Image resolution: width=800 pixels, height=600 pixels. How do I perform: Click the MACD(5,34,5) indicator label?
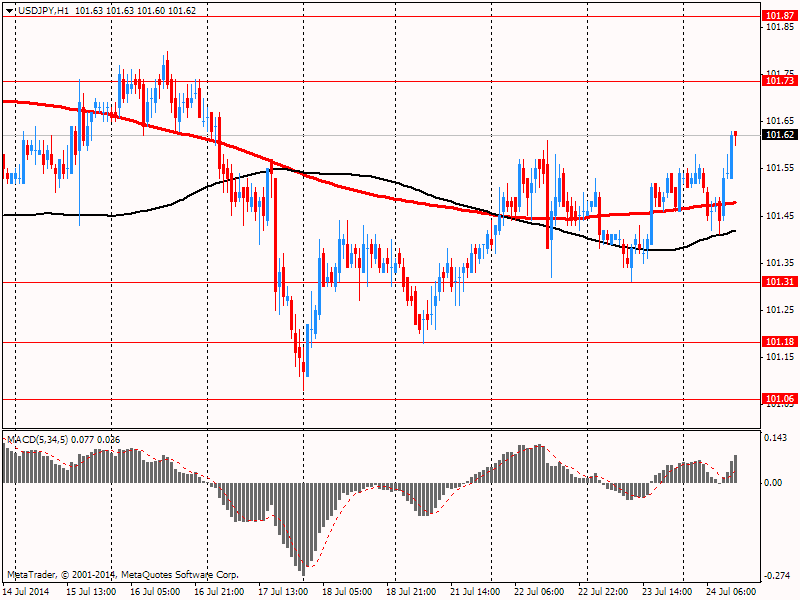coord(38,439)
